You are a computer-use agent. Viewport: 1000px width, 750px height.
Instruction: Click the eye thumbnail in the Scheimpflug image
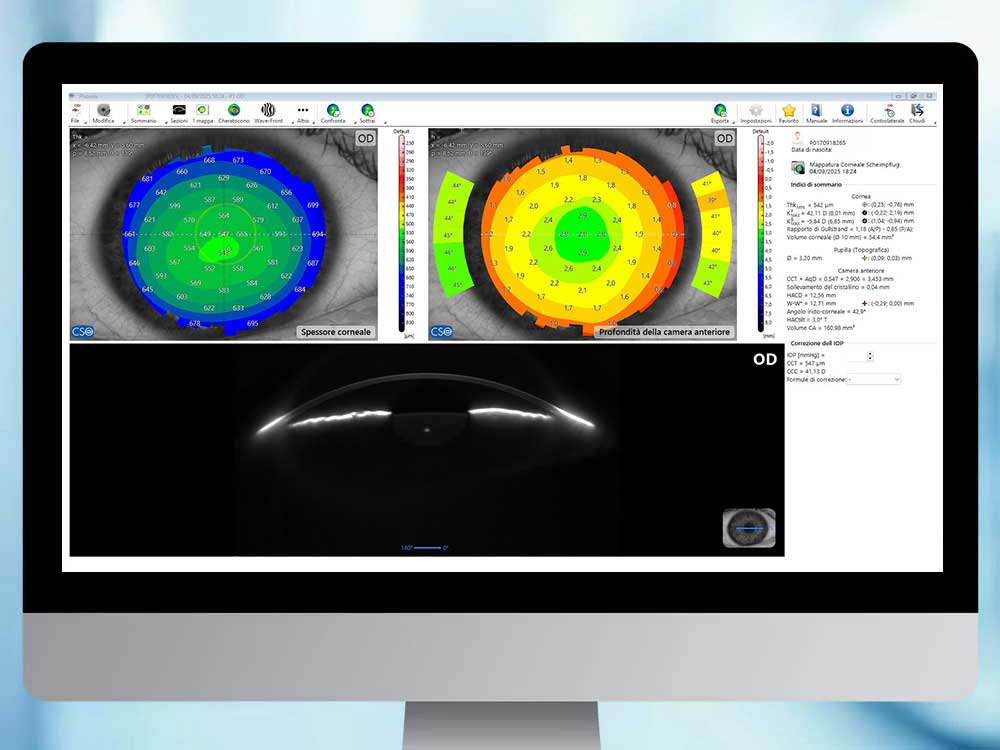748,527
